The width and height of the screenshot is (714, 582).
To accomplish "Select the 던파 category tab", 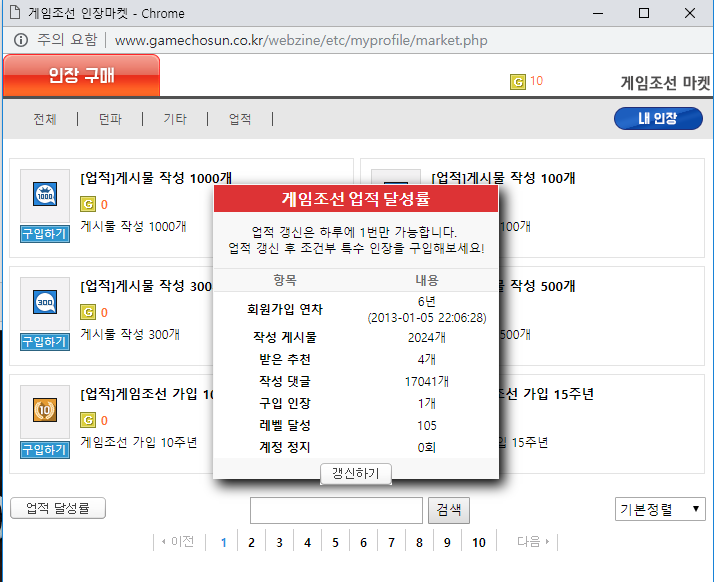I will point(110,119).
